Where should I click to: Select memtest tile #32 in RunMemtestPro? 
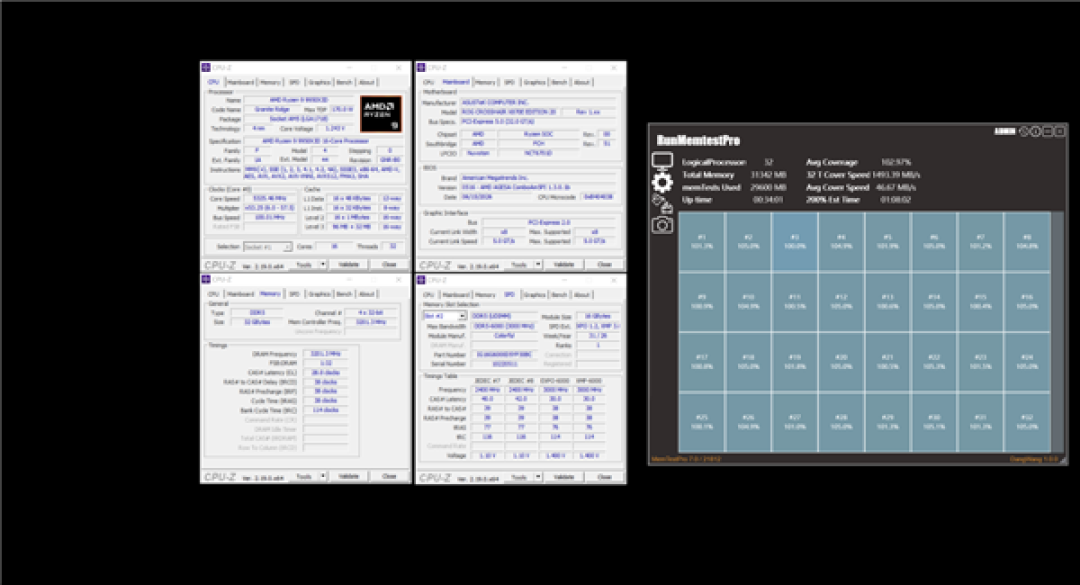point(1027,422)
